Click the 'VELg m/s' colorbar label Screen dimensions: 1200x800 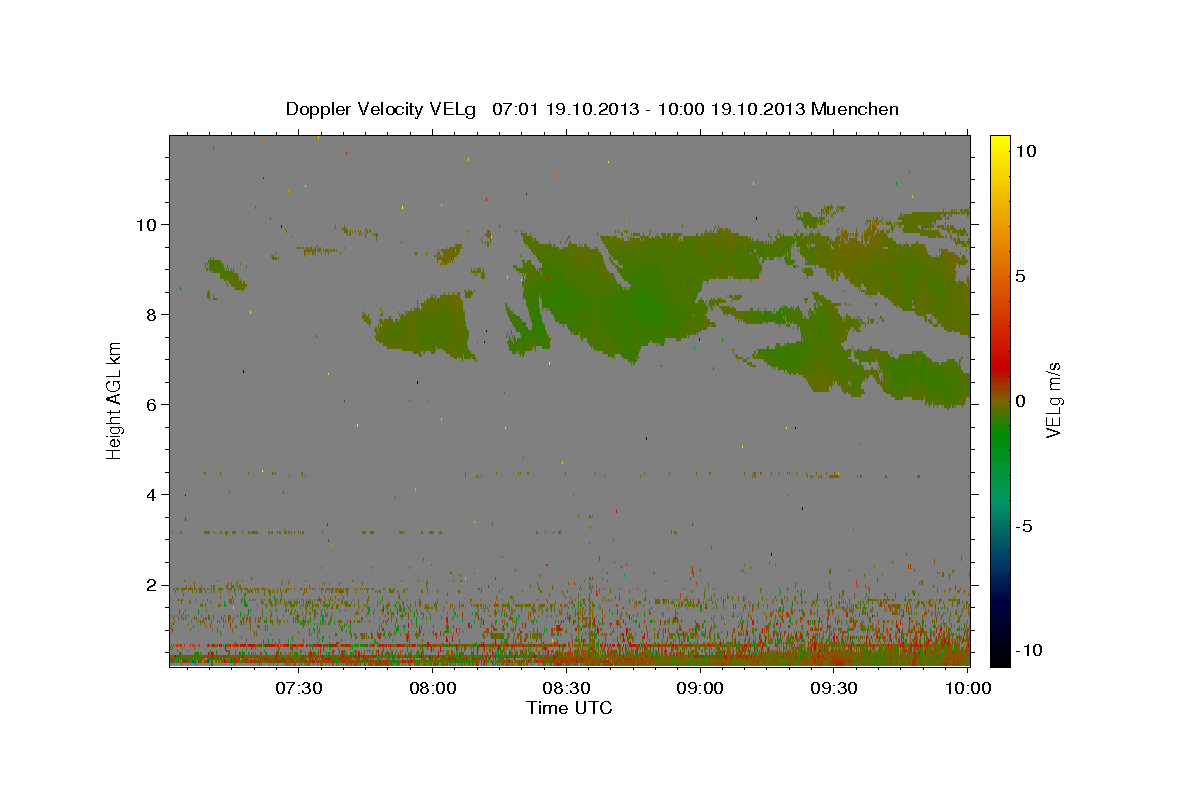click(1053, 400)
